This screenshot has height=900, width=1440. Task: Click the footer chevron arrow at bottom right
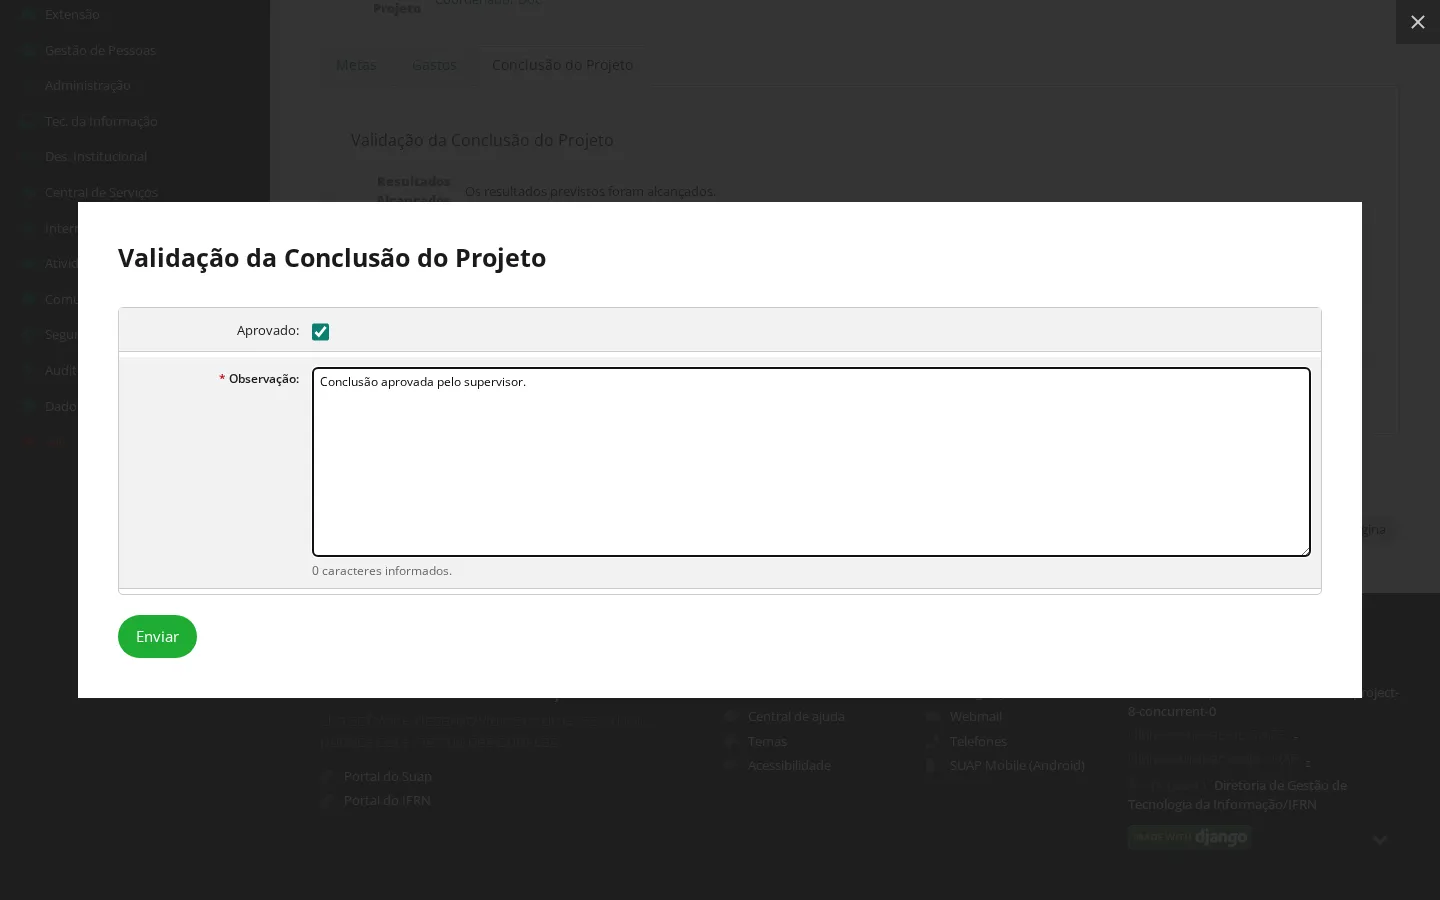[1380, 840]
